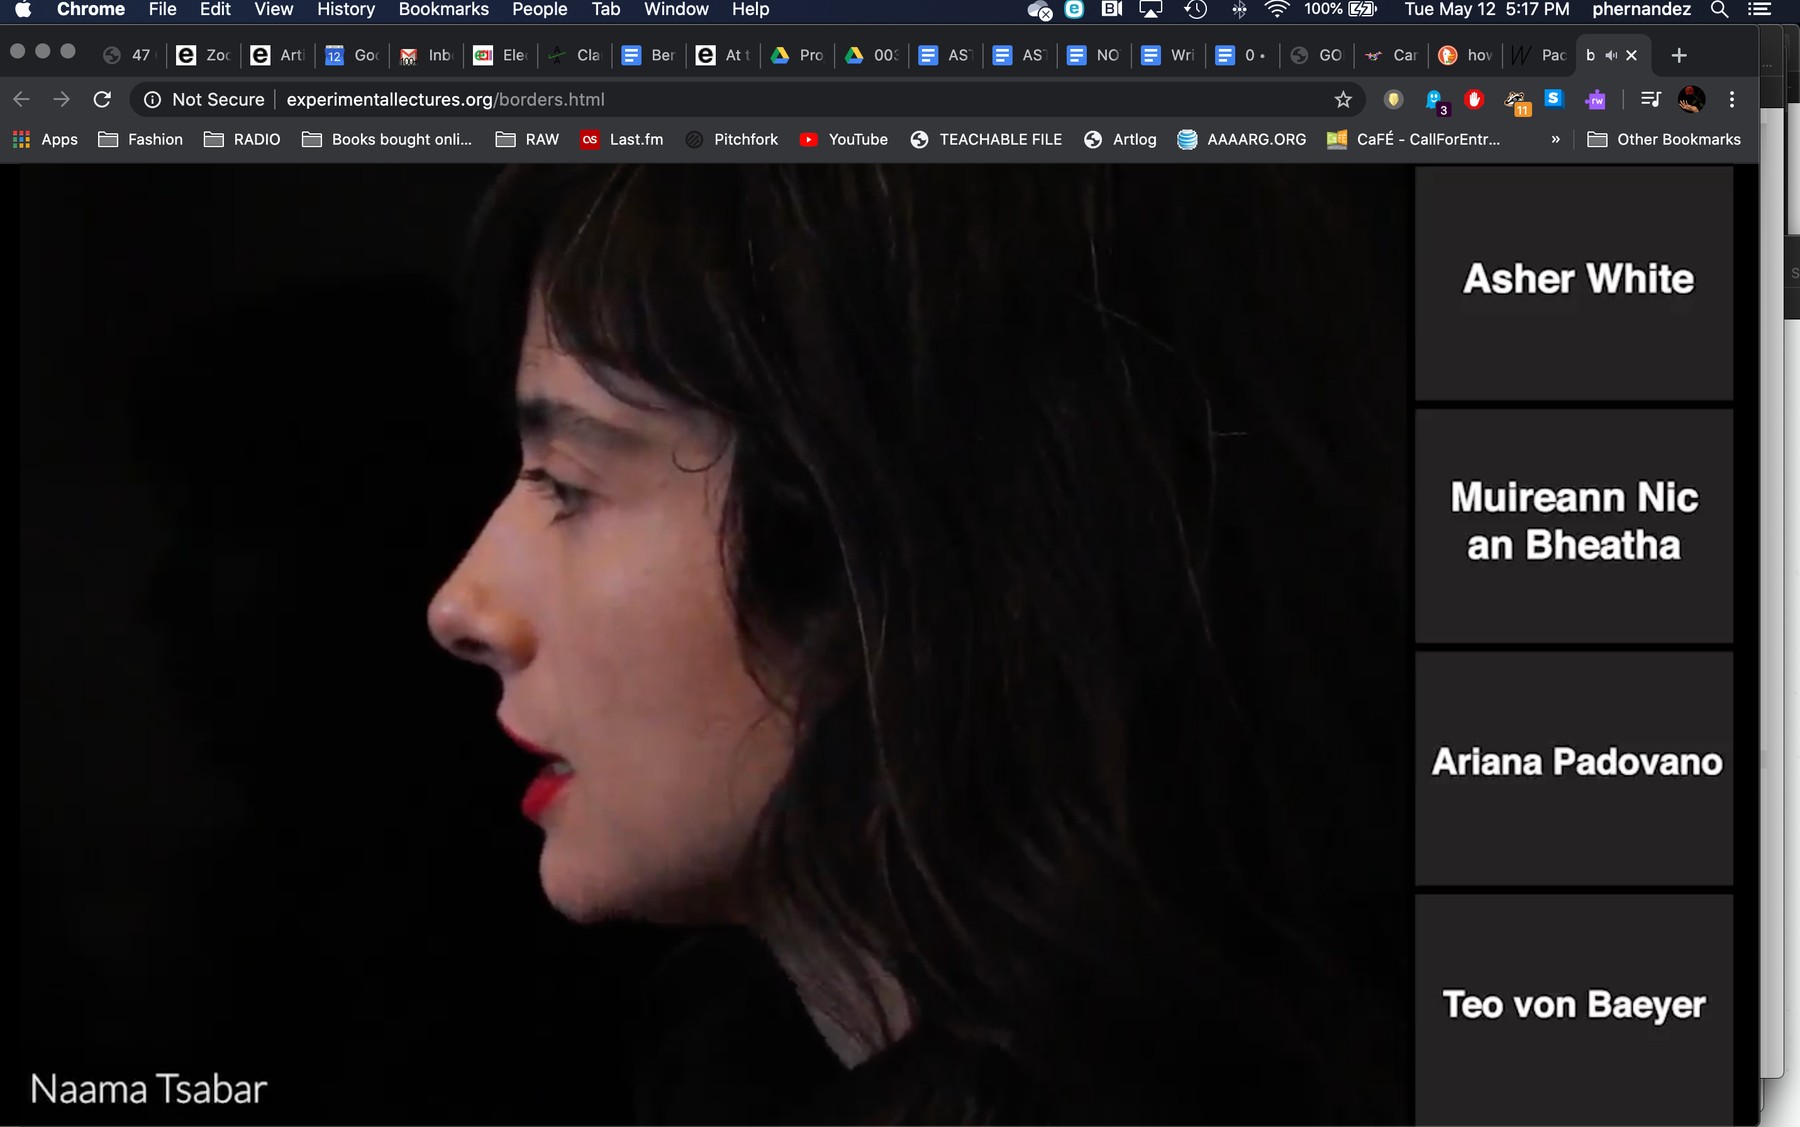
Task: Reload the current page
Action: 102,99
